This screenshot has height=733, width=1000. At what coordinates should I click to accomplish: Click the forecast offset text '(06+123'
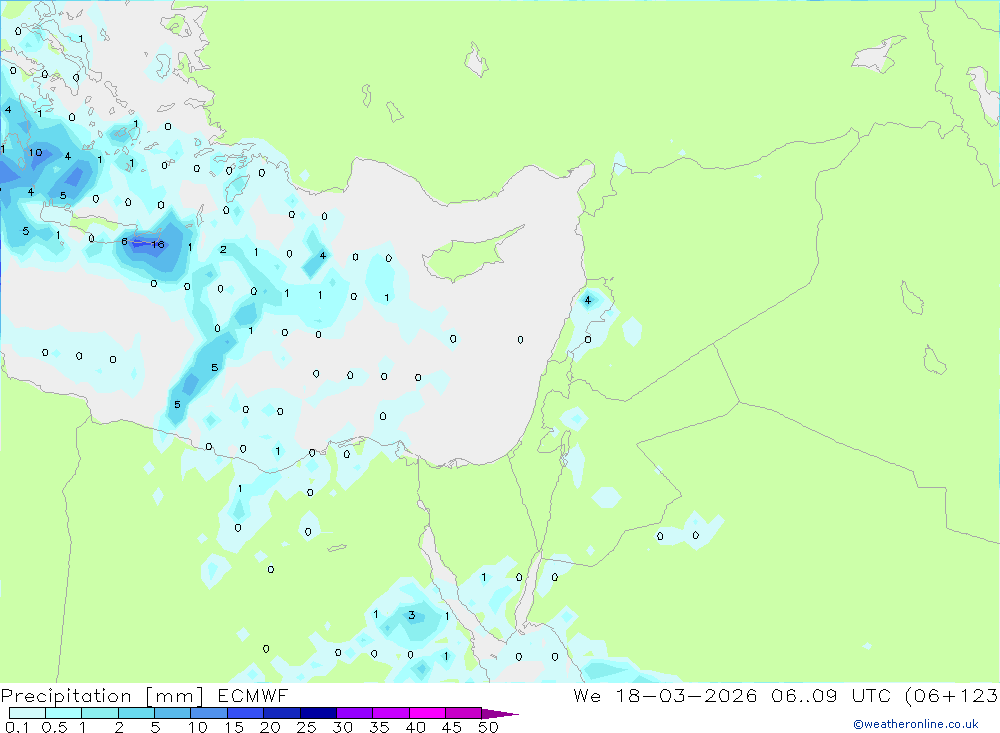point(951,696)
